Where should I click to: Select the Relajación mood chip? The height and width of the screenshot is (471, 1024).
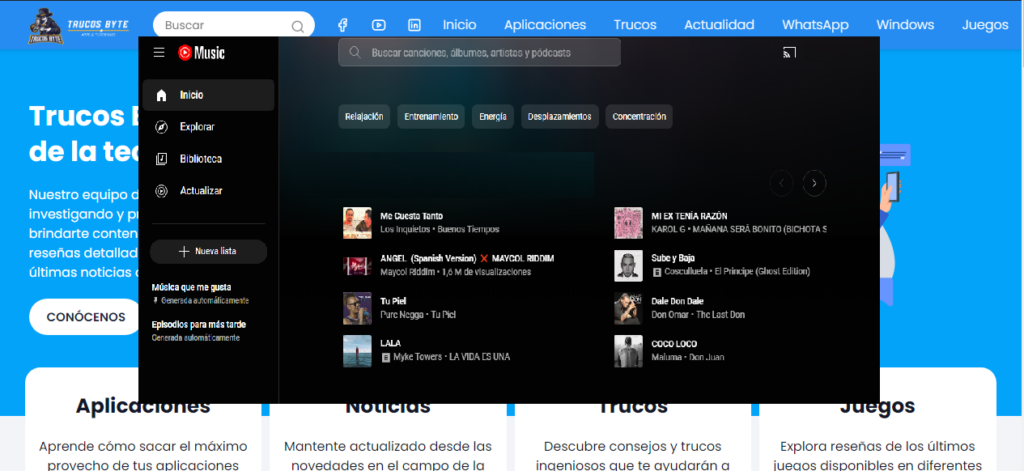(x=364, y=117)
